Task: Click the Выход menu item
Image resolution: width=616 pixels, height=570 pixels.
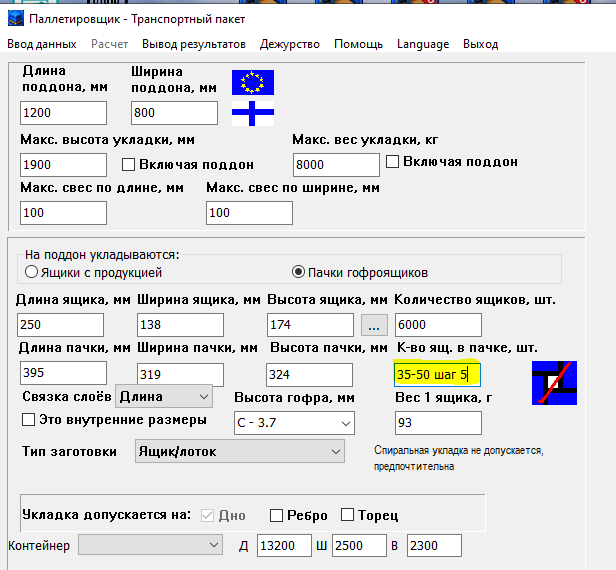Action: (480, 44)
